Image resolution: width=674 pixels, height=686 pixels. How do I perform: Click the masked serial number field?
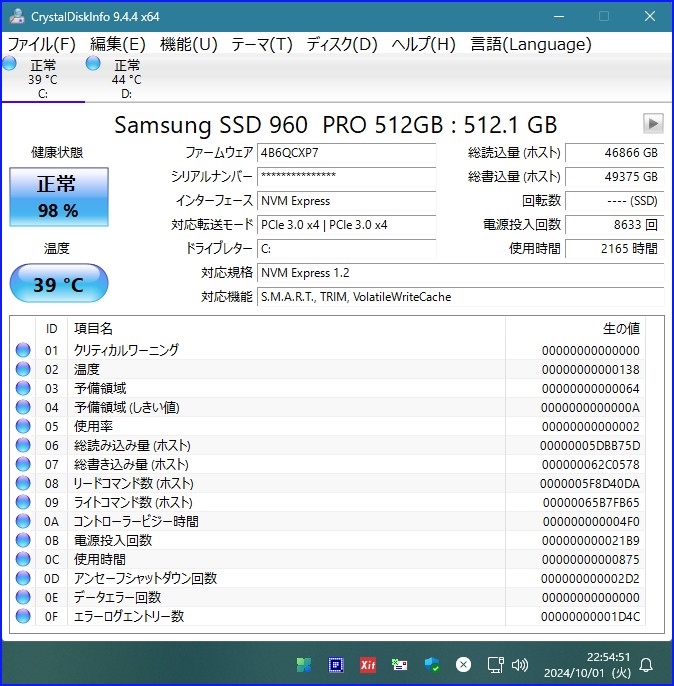click(346, 177)
